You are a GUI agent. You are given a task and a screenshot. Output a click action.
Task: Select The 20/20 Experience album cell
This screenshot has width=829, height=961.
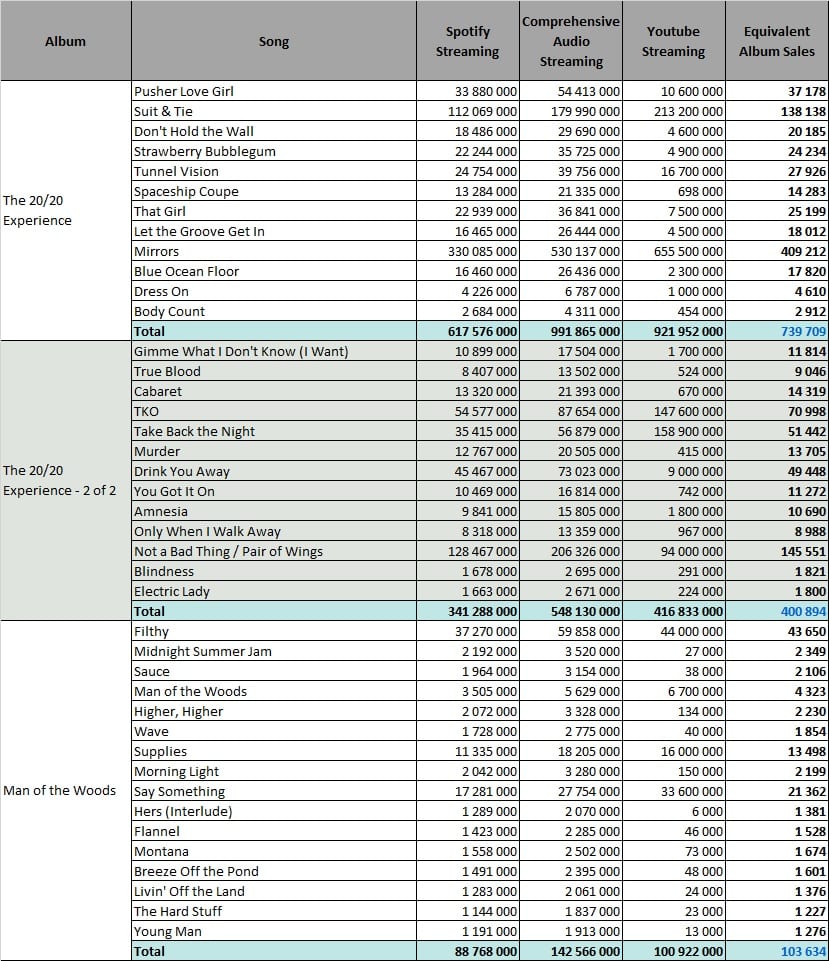coord(66,210)
